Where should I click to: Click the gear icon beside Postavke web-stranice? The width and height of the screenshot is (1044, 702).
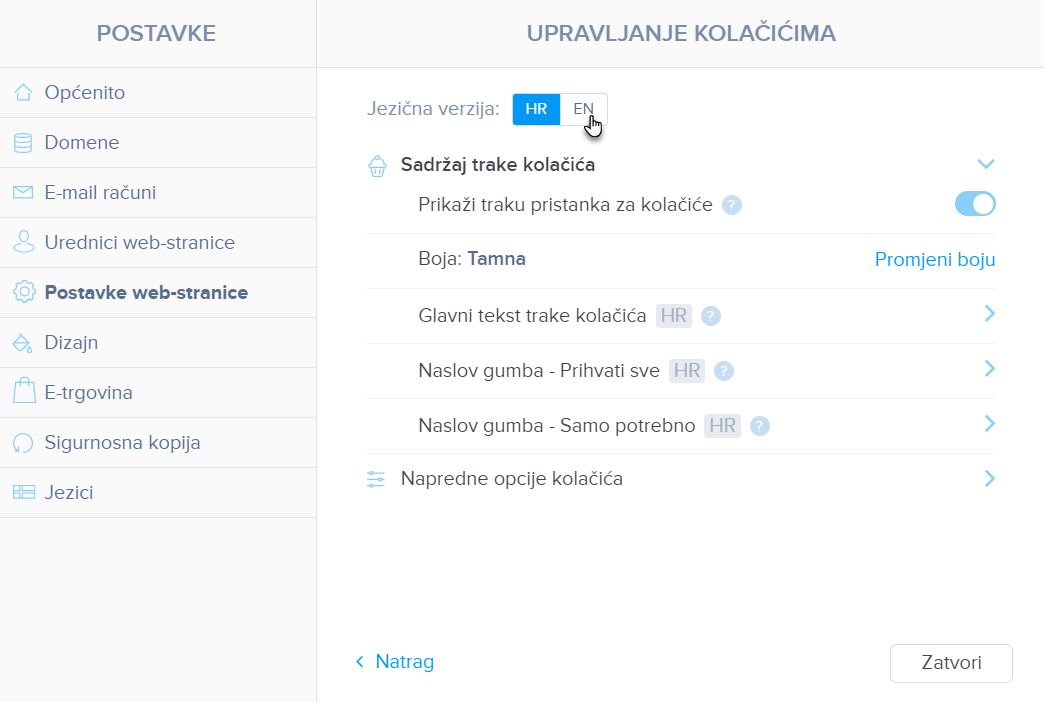[x=24, y=292]
